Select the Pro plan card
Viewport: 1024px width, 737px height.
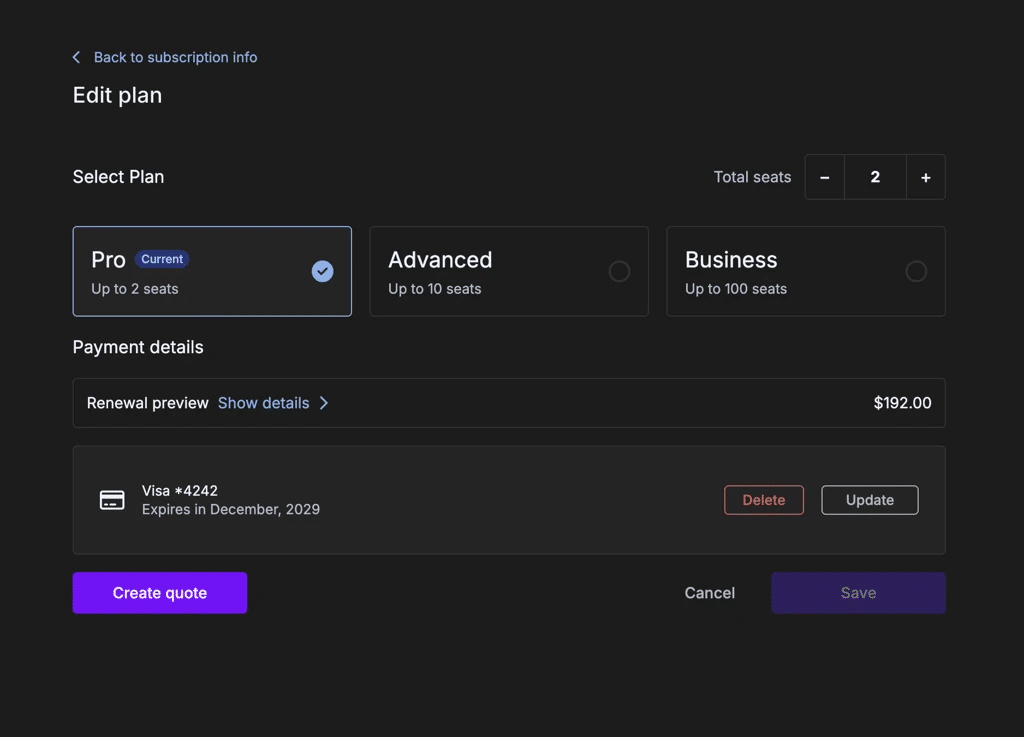[x=212, y=271]
